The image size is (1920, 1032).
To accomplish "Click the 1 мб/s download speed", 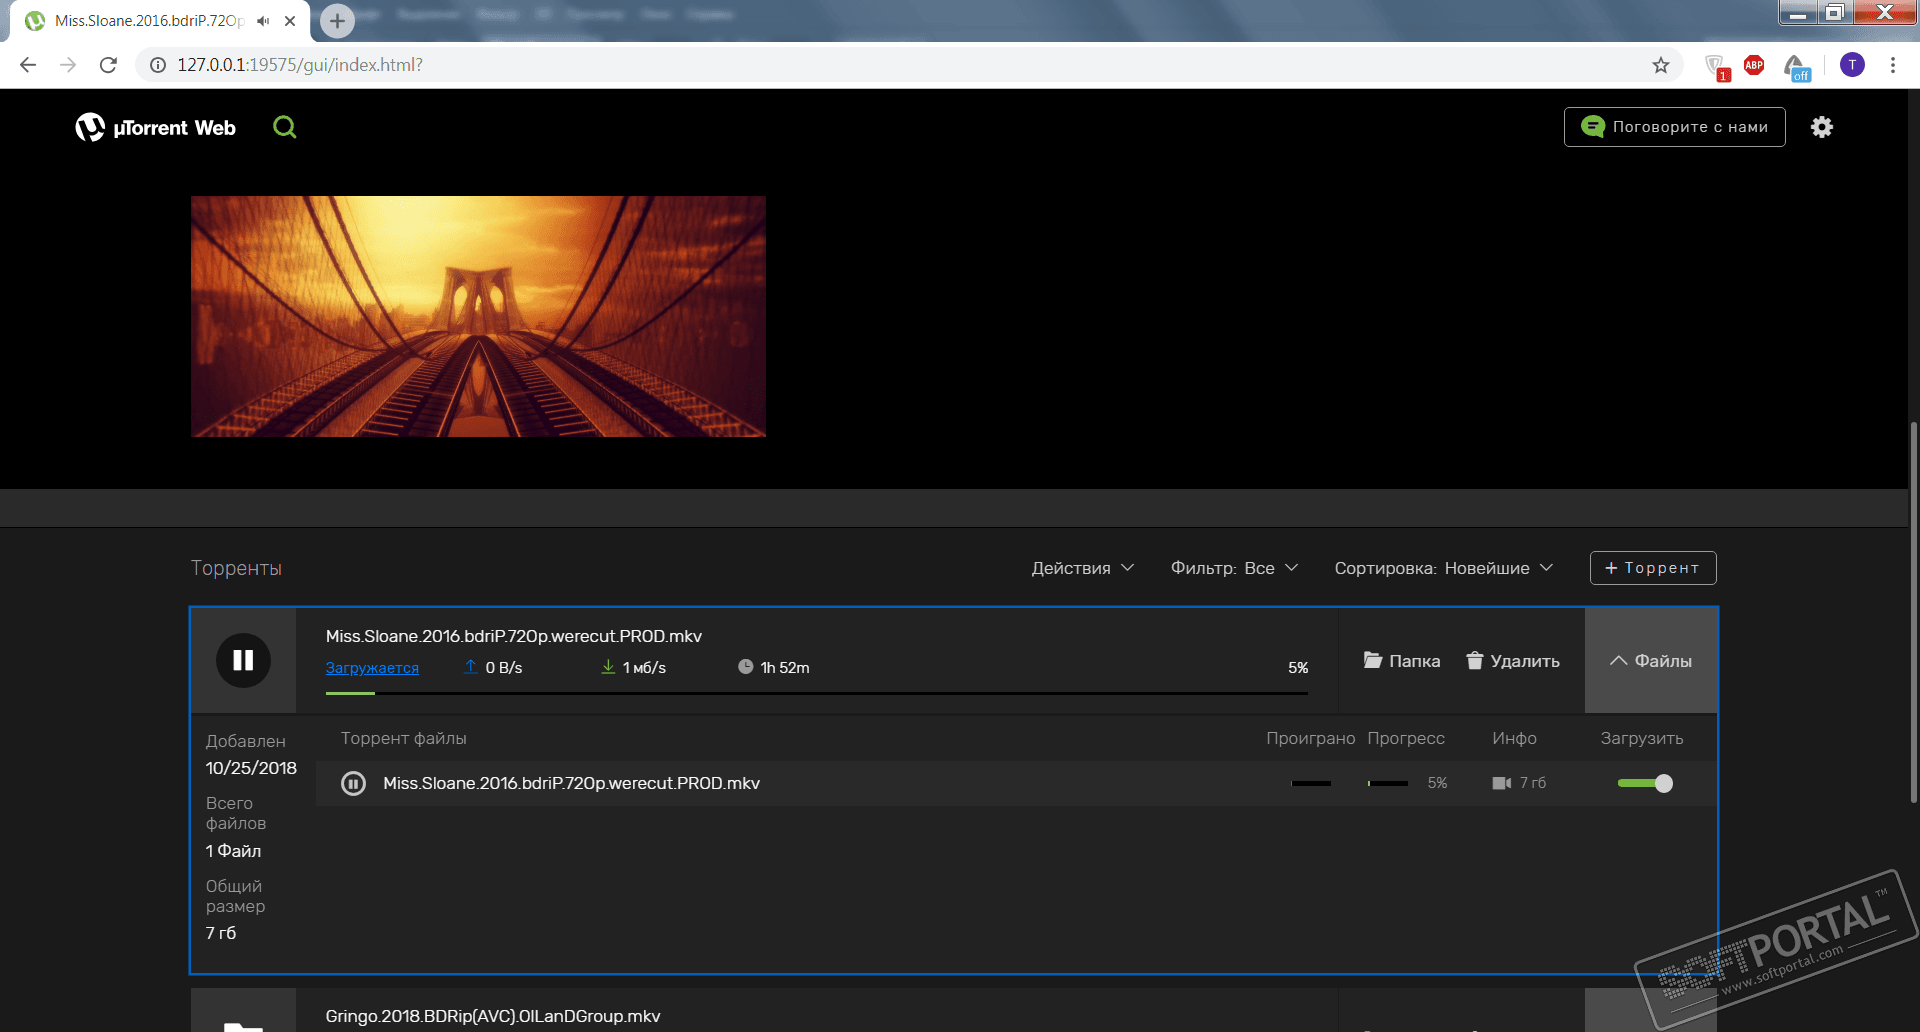I will [x=644, y=668].
